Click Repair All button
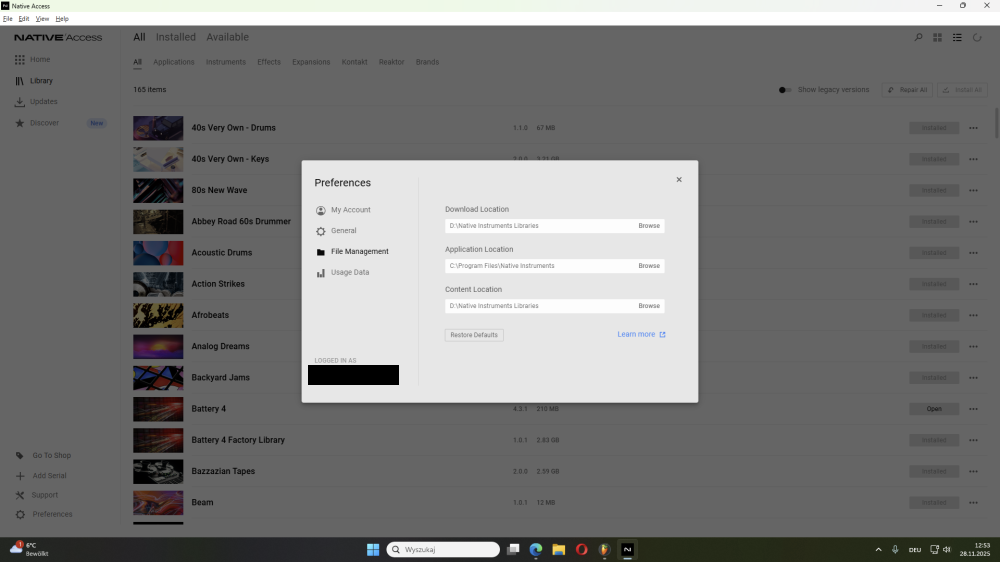The image size is (1000, 562). pyautogui.click(x=907, y=90)
